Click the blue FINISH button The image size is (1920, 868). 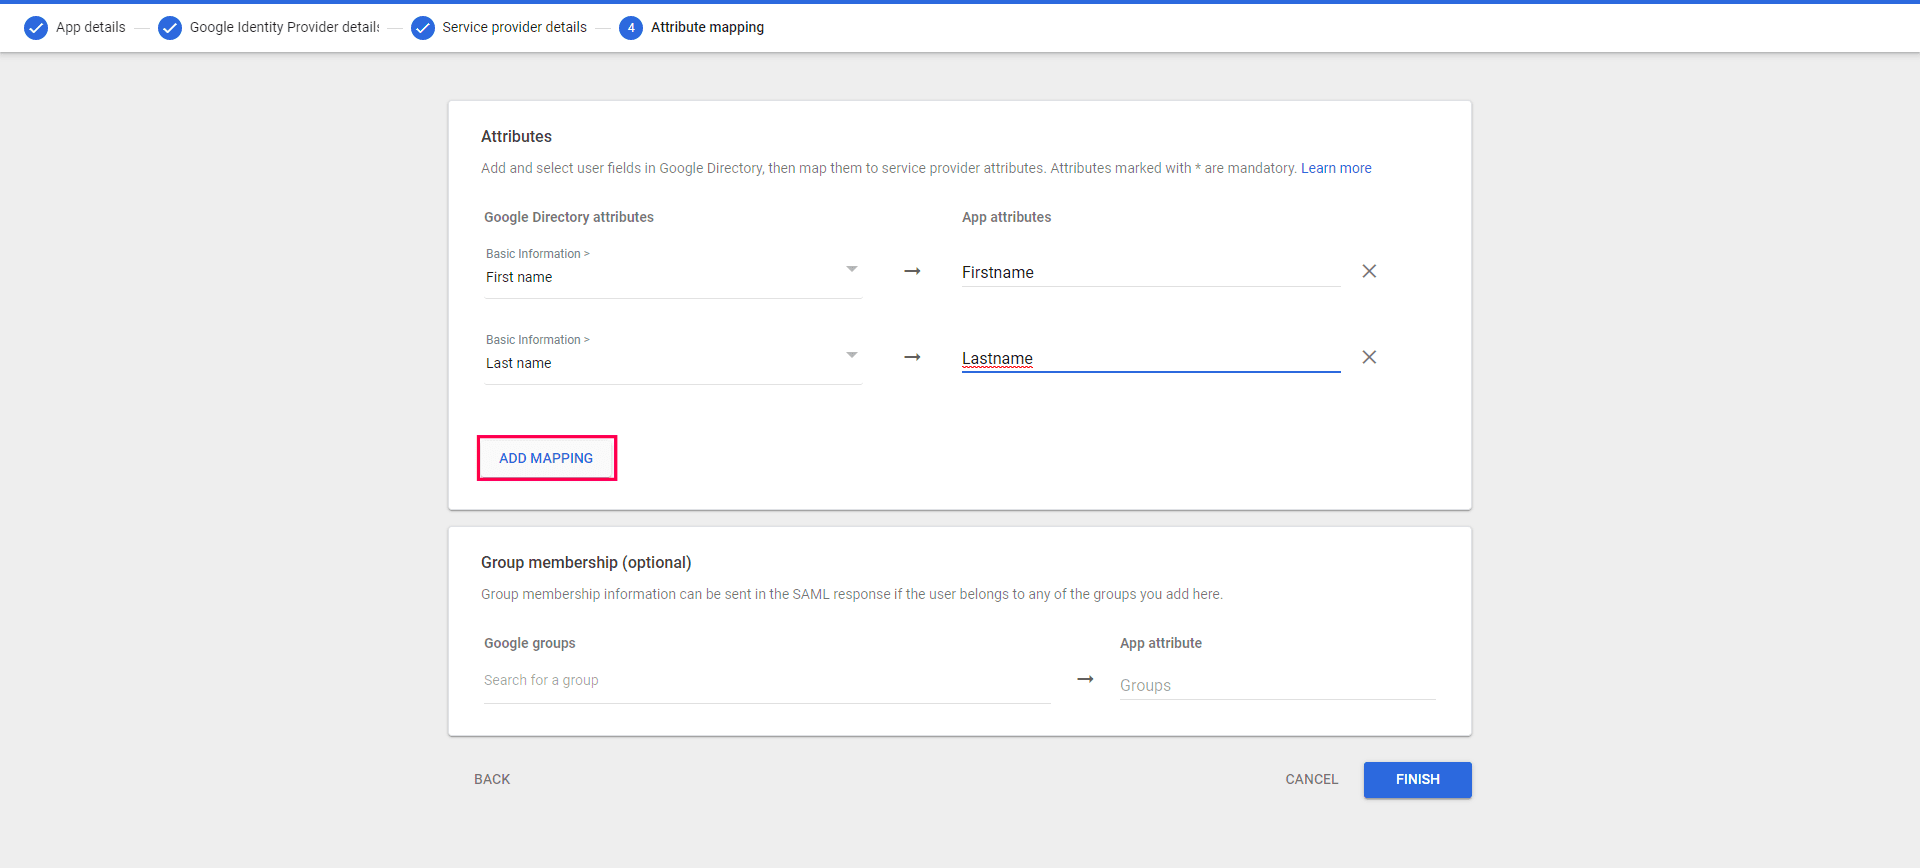coord(1417,779)
